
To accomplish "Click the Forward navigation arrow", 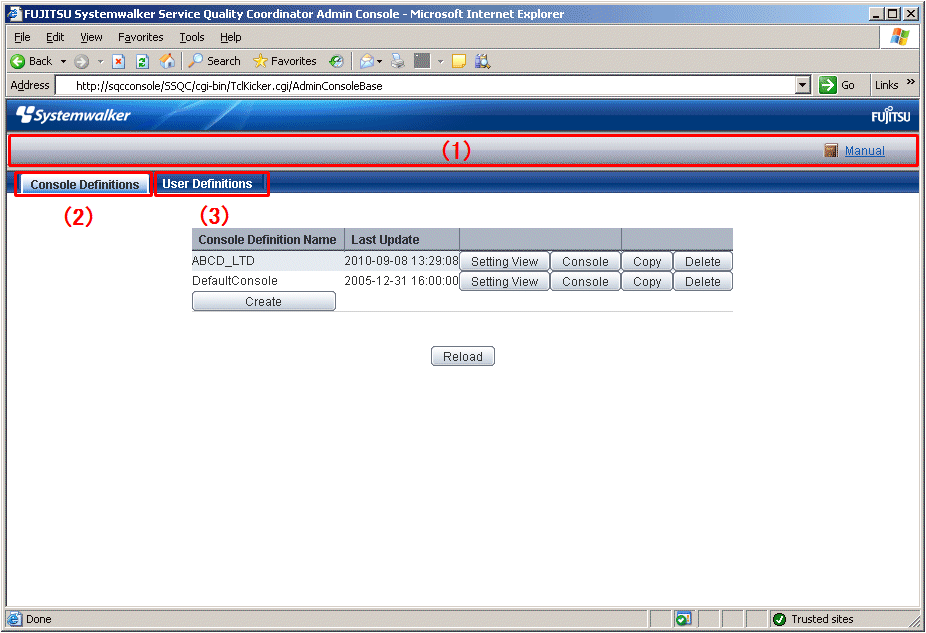I will coord(81,61).
